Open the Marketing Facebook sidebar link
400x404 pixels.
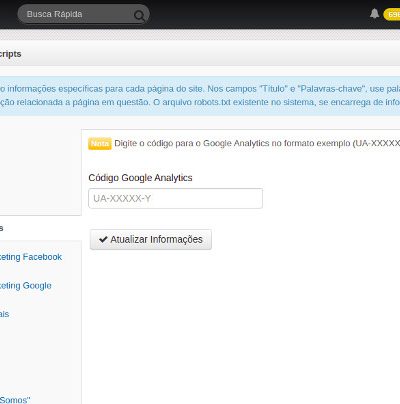pos(31,257)
